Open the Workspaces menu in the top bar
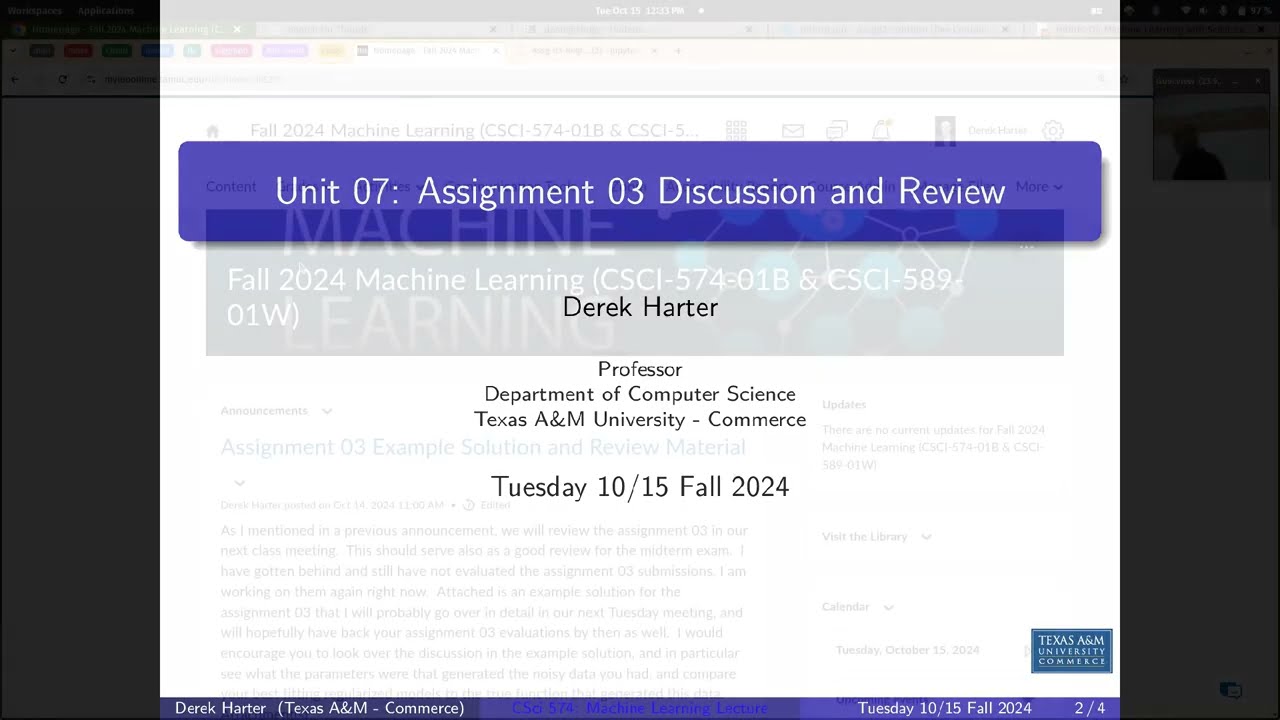 [x=34, y=10]
